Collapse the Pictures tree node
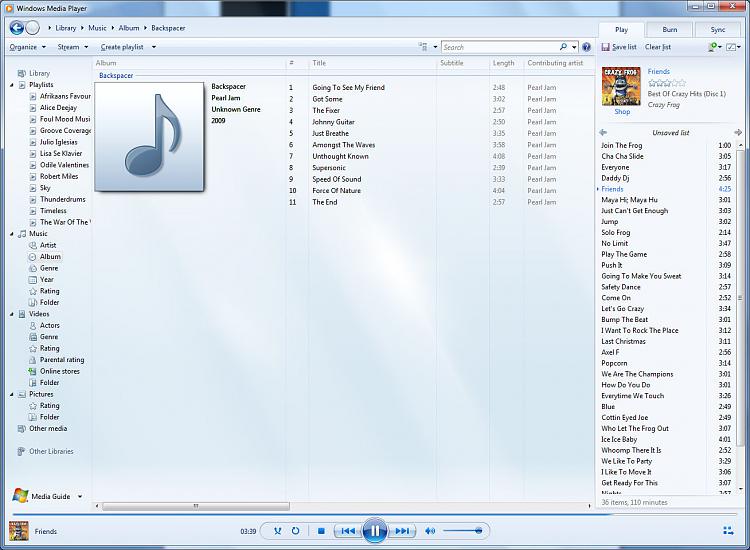 [12, 395]
